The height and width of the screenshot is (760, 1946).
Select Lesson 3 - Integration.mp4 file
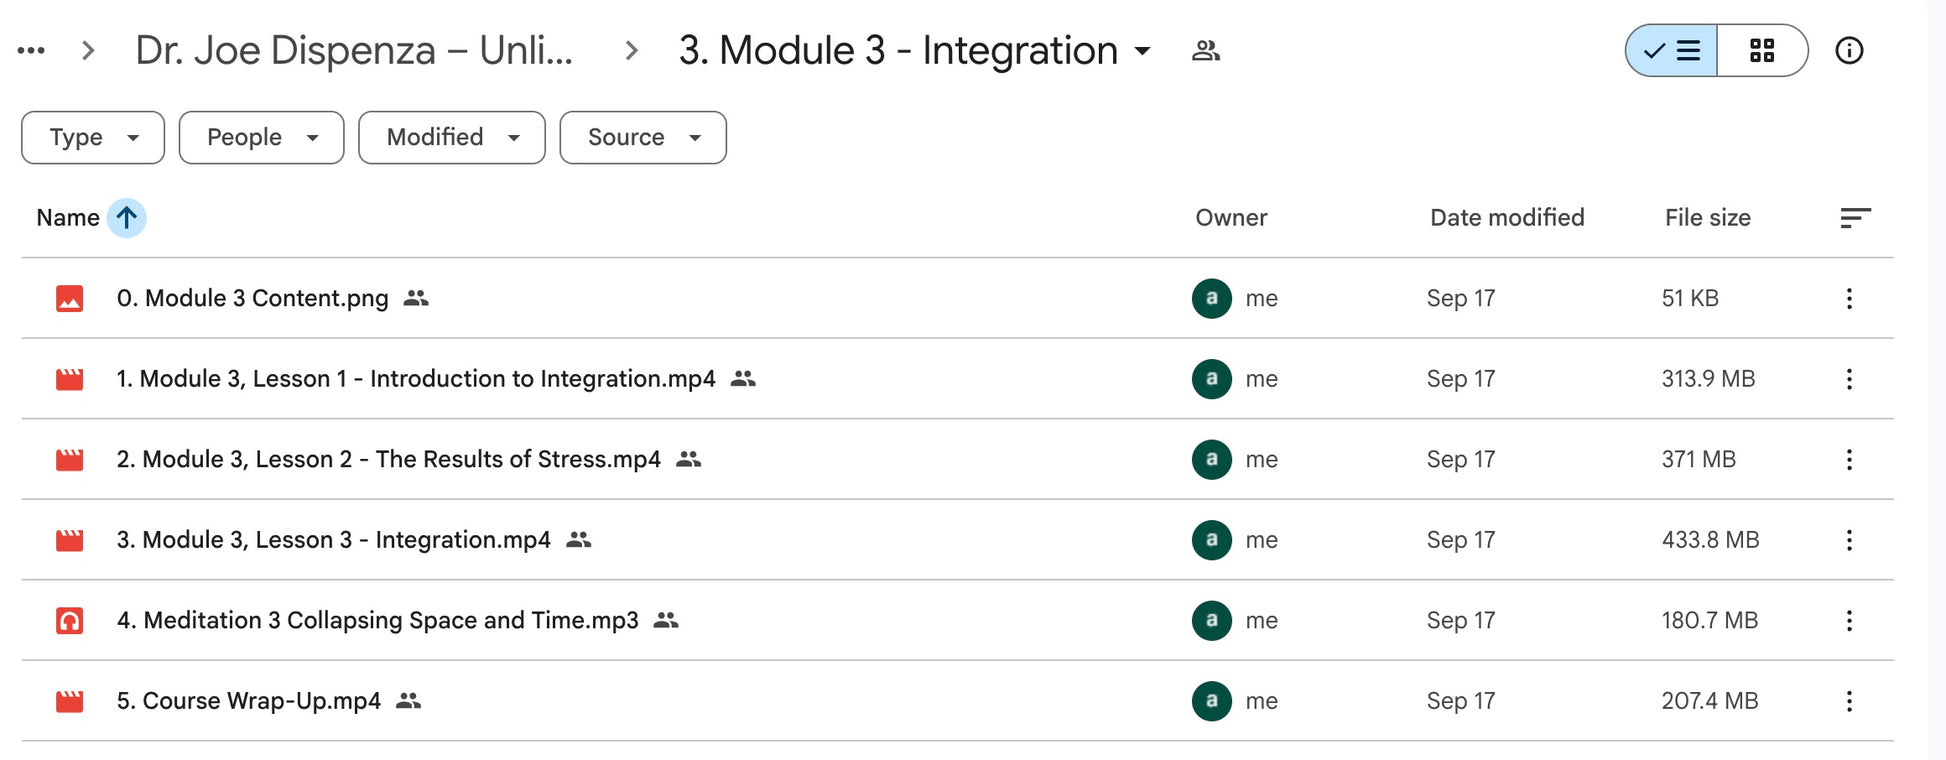click(x=333, y=540)
